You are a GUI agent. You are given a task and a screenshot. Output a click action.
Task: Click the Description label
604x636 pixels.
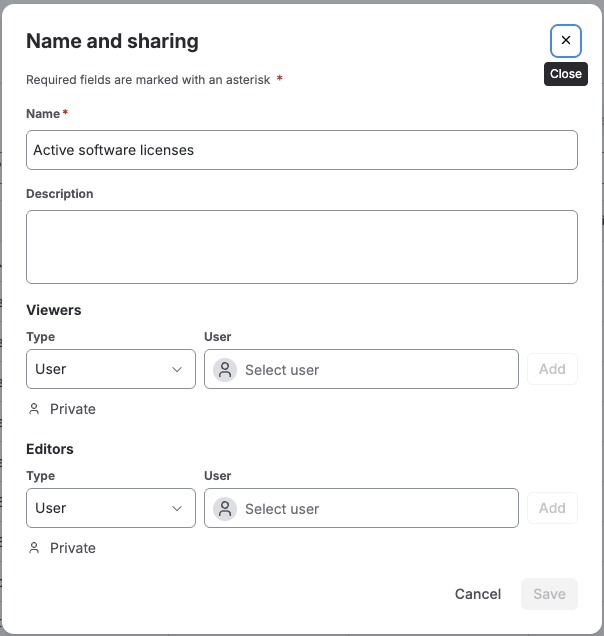tap(60, 194)
